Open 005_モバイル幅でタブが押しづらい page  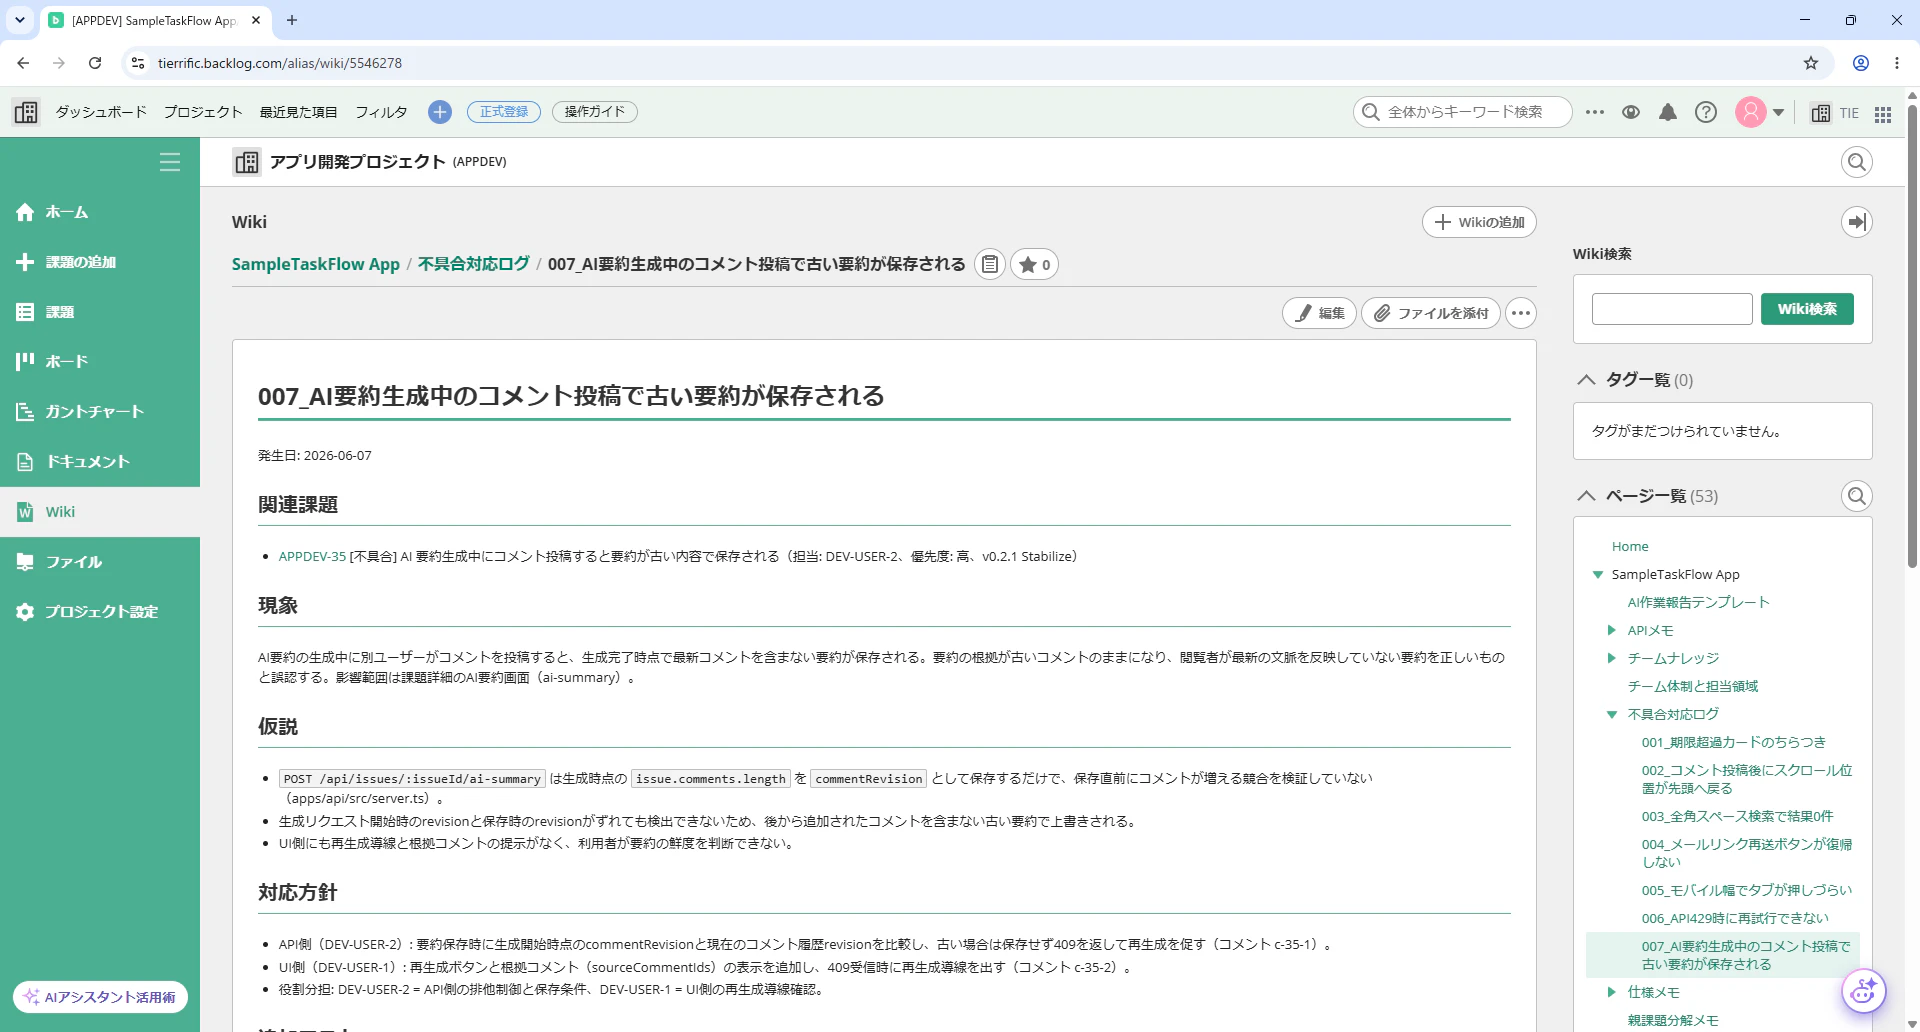1746,891
